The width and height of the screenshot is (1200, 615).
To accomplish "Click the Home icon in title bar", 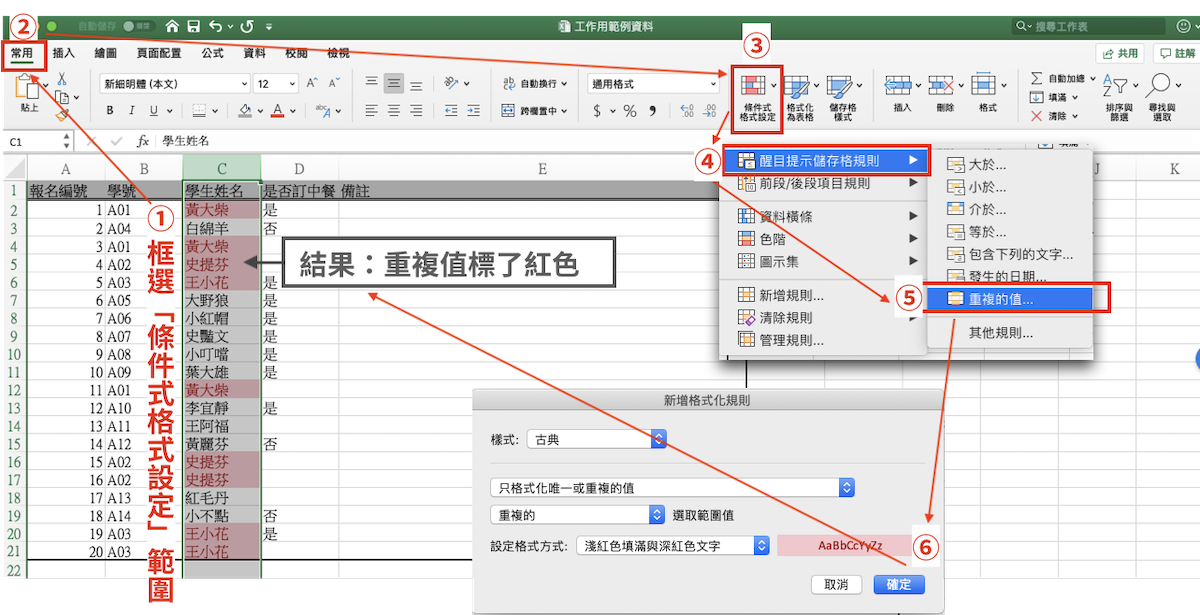I will click(173, 26).
